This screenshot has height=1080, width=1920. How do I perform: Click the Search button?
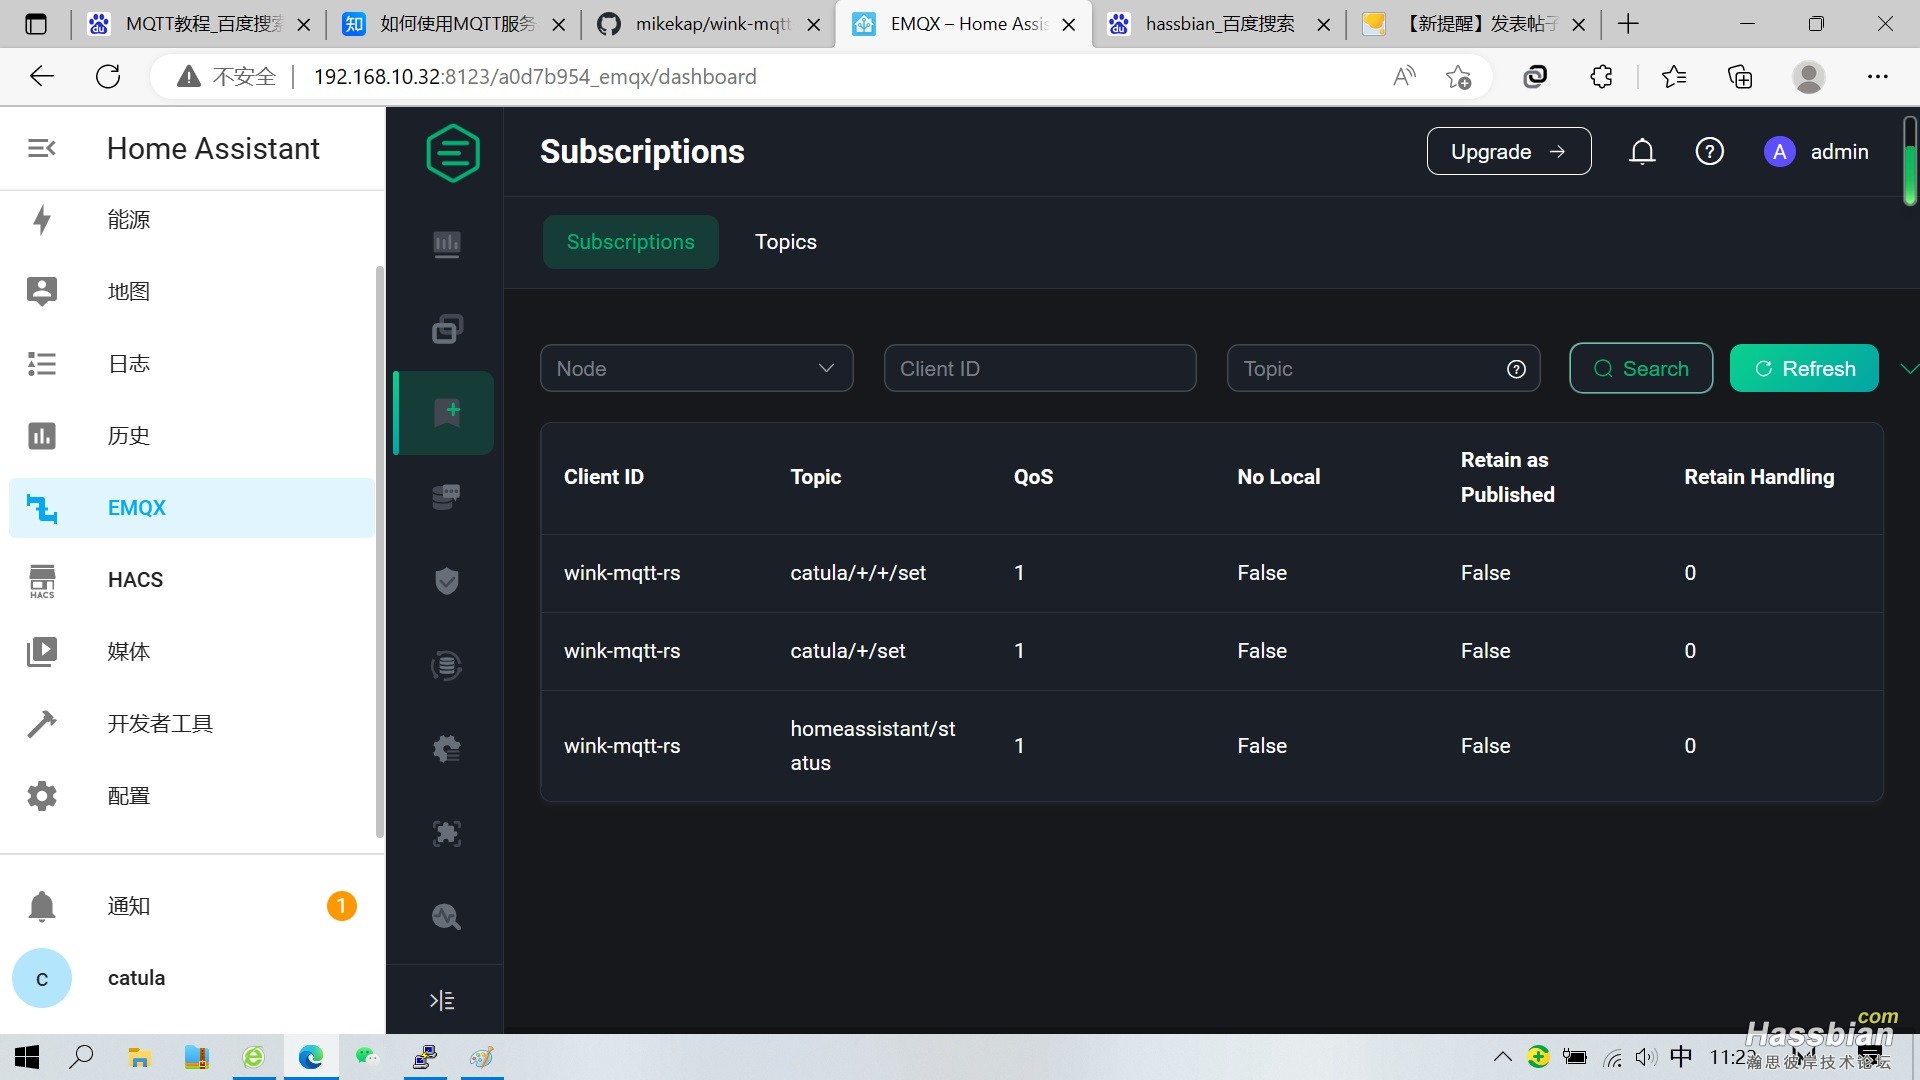(1640, 367)
